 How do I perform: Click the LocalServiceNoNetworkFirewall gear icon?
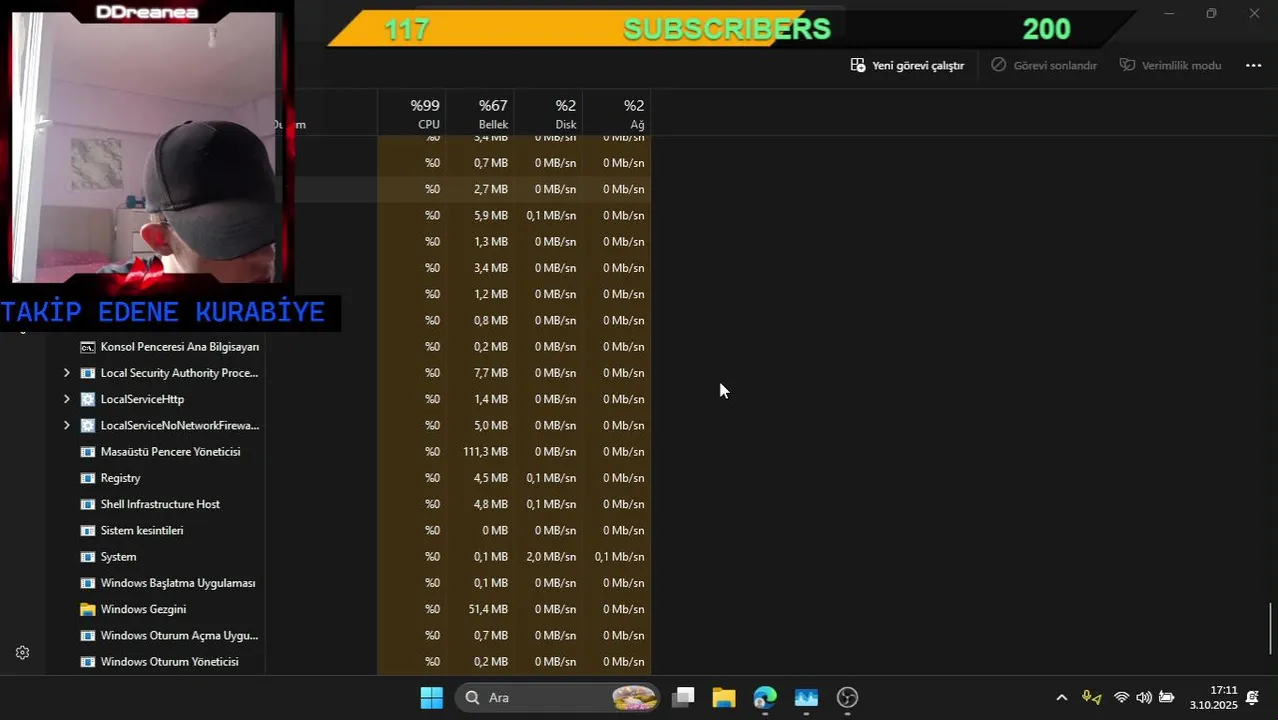(88, 425)
